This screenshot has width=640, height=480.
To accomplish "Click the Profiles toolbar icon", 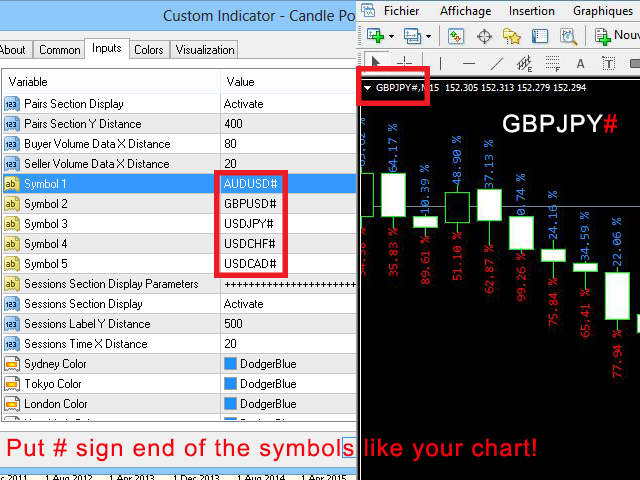I will tap(412, 36).
